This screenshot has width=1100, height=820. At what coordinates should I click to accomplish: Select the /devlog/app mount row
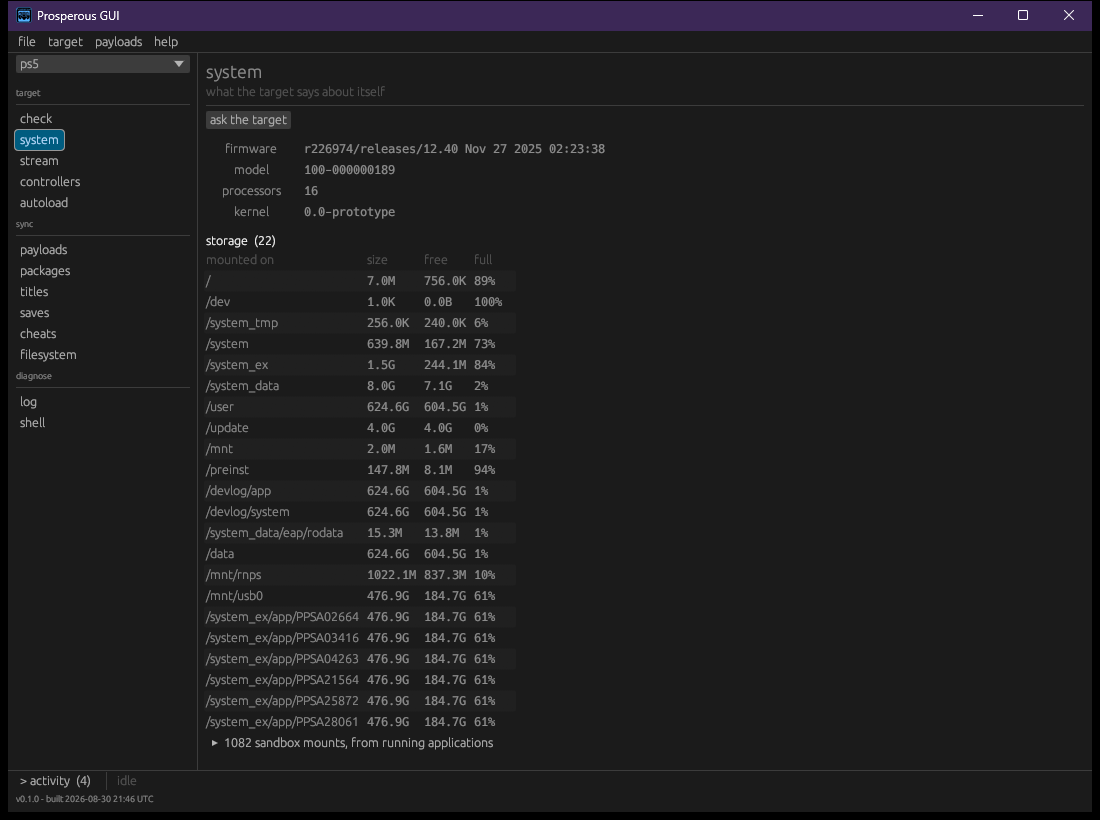click(361, 491)
